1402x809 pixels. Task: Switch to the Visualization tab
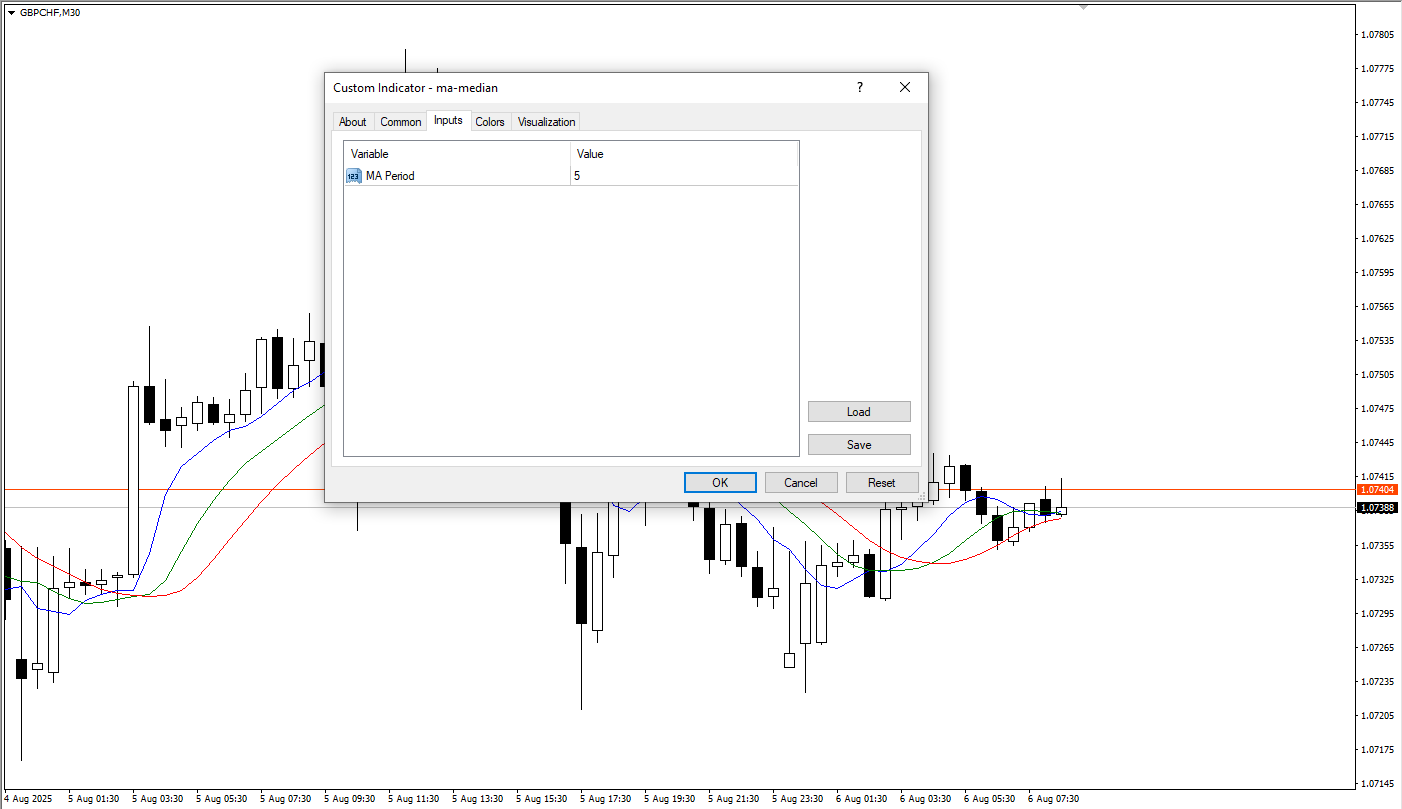546,122
